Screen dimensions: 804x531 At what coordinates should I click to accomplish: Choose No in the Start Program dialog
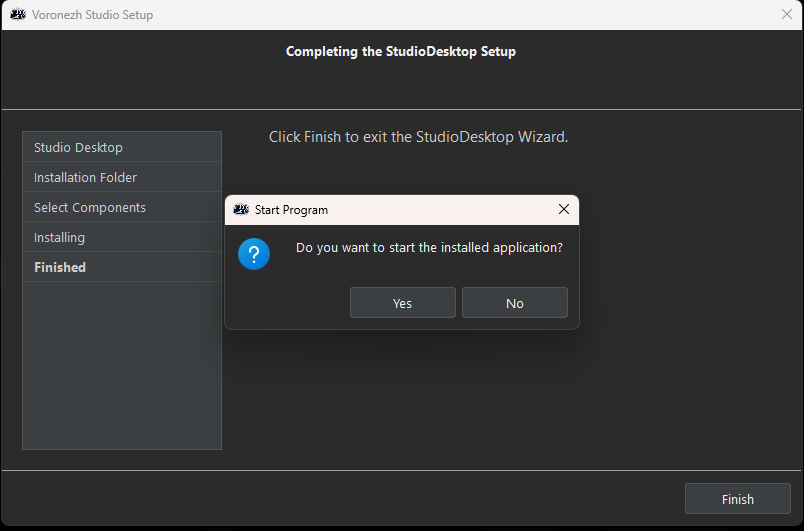coord(515,303)
